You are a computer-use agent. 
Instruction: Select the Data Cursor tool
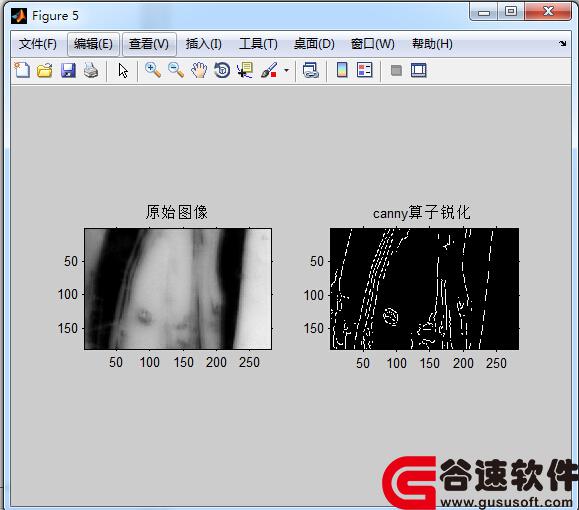tap(245, 70)
